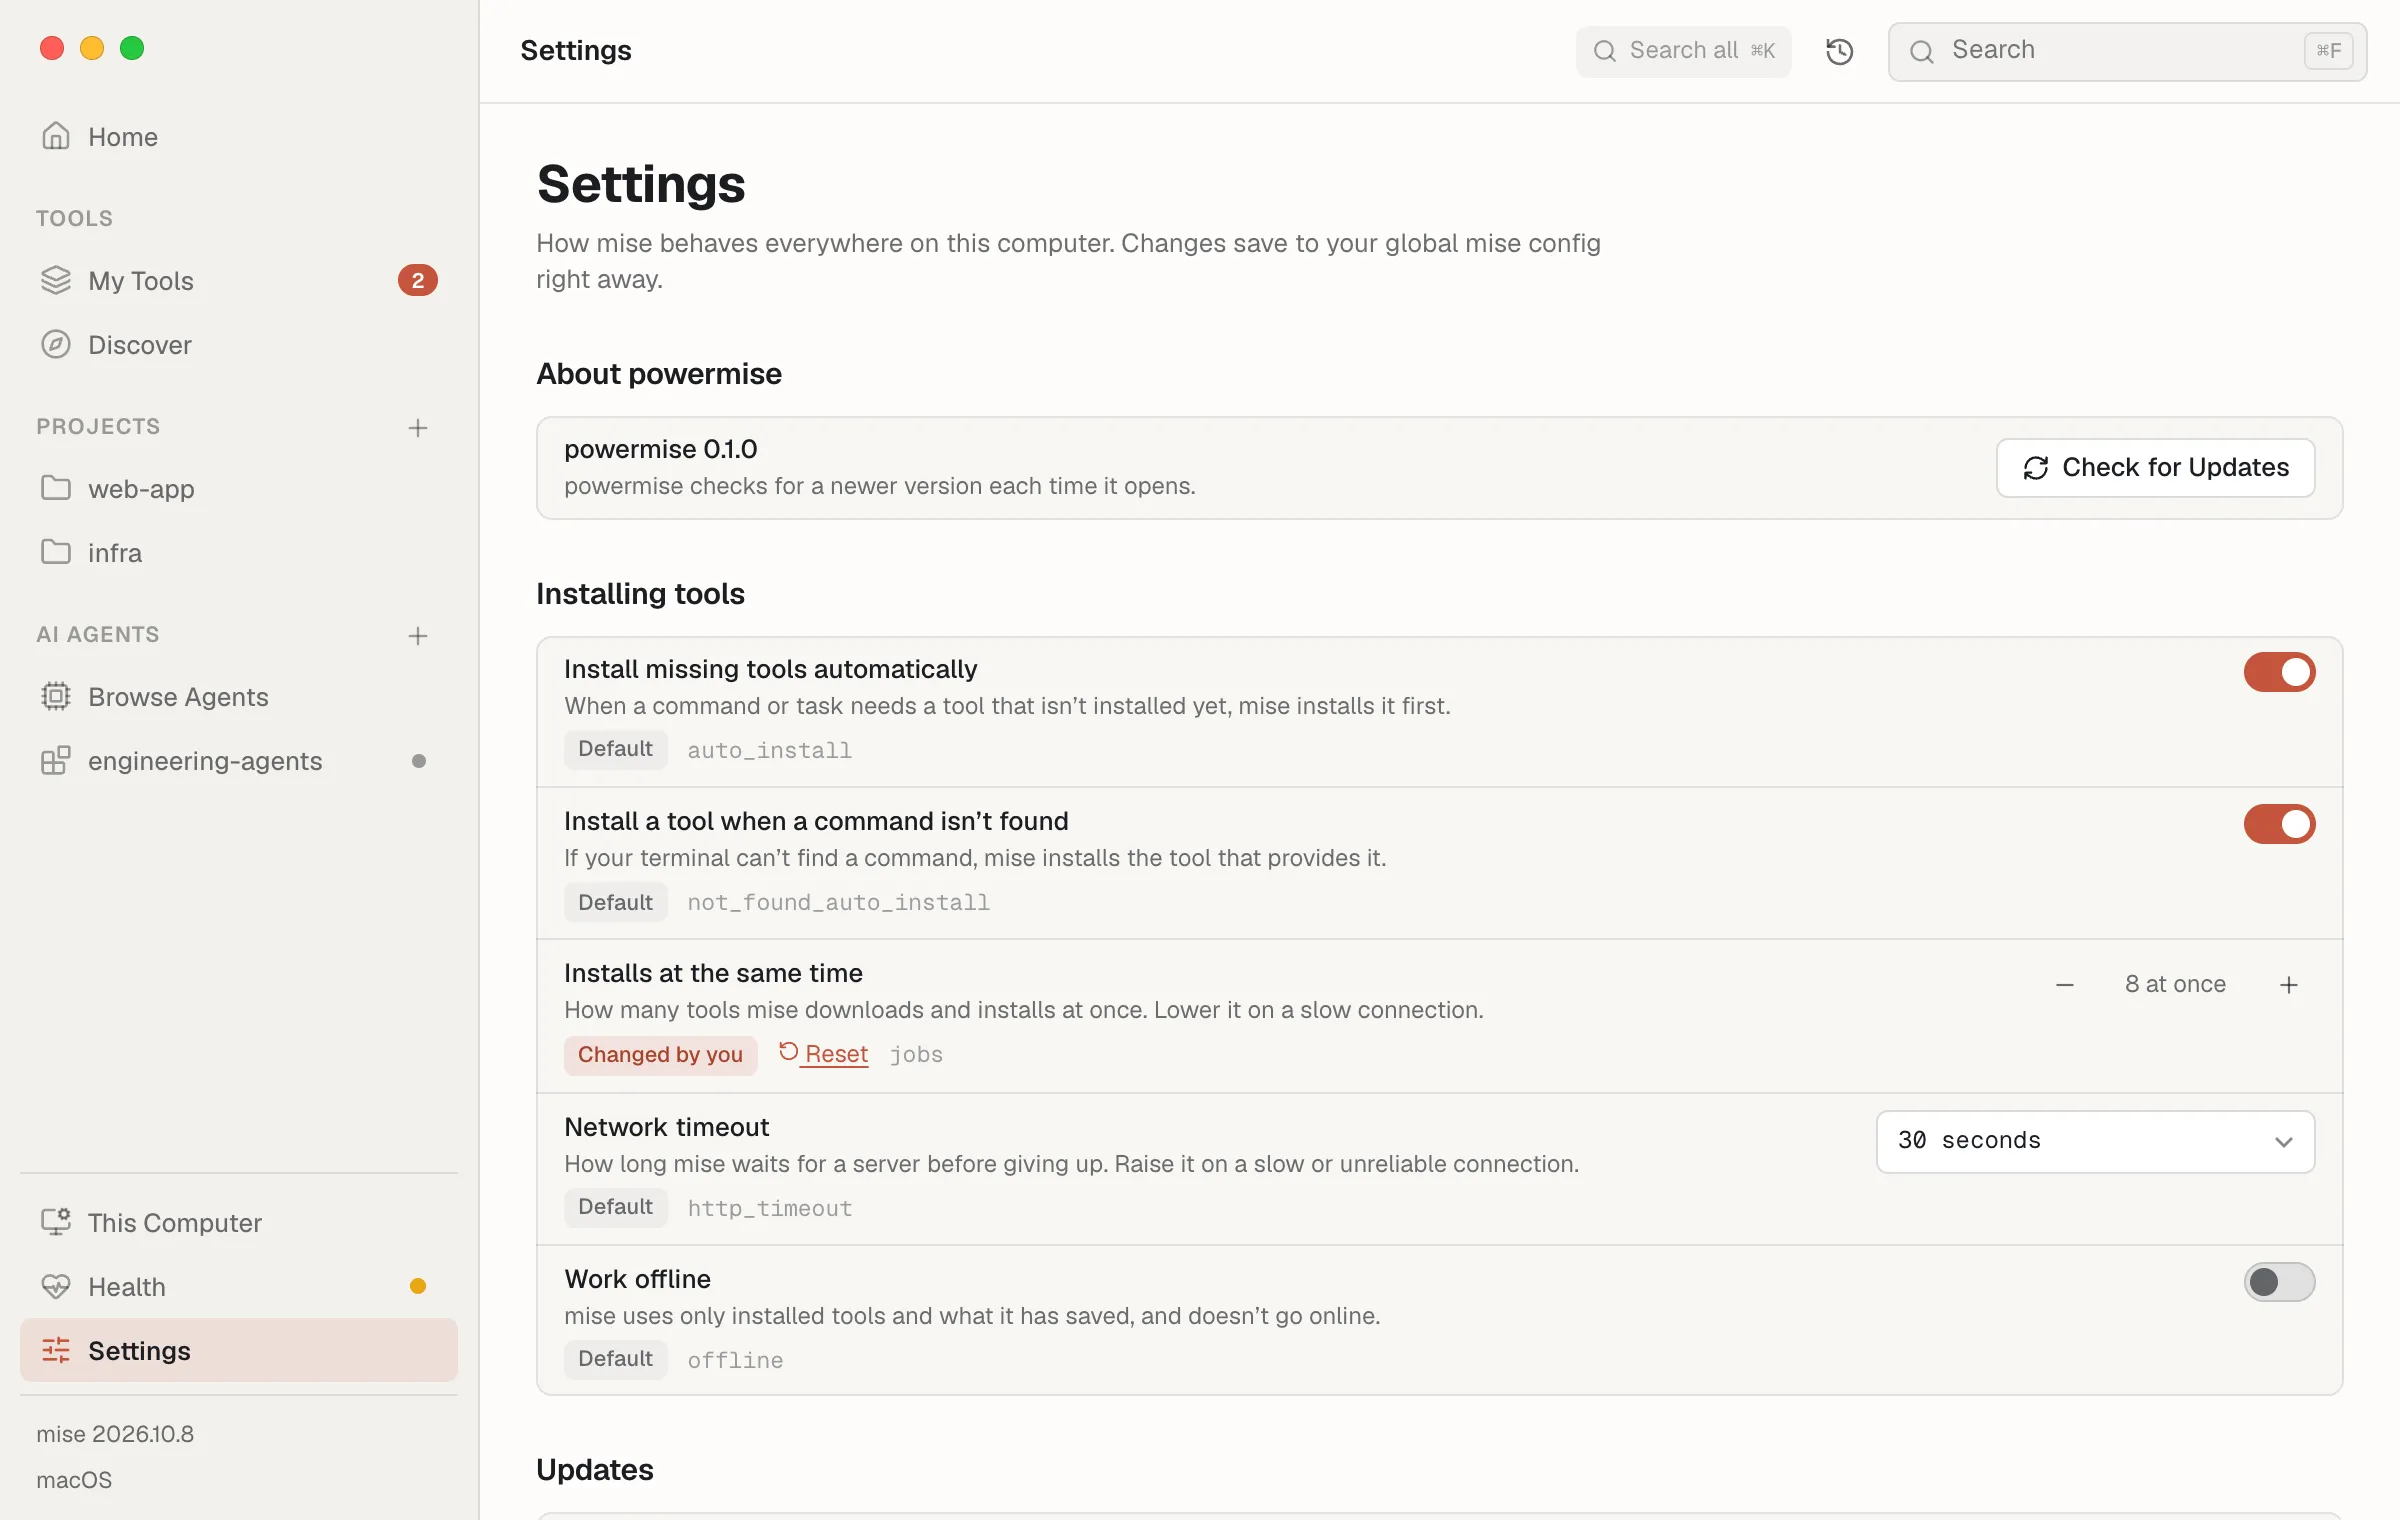The image size is (2400, 1520).
Task: Click the Check for Updates button
Action: point(2155,468)
